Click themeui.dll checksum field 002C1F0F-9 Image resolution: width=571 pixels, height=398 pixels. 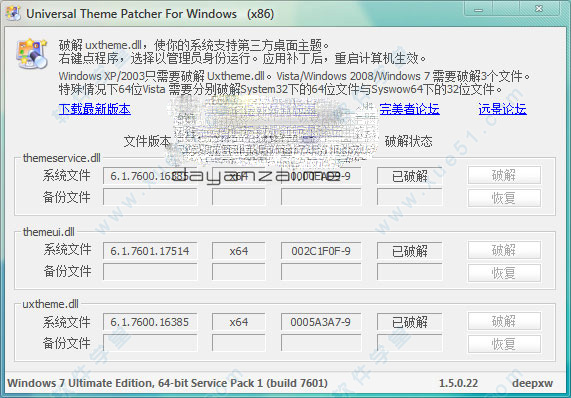(321, 251)
